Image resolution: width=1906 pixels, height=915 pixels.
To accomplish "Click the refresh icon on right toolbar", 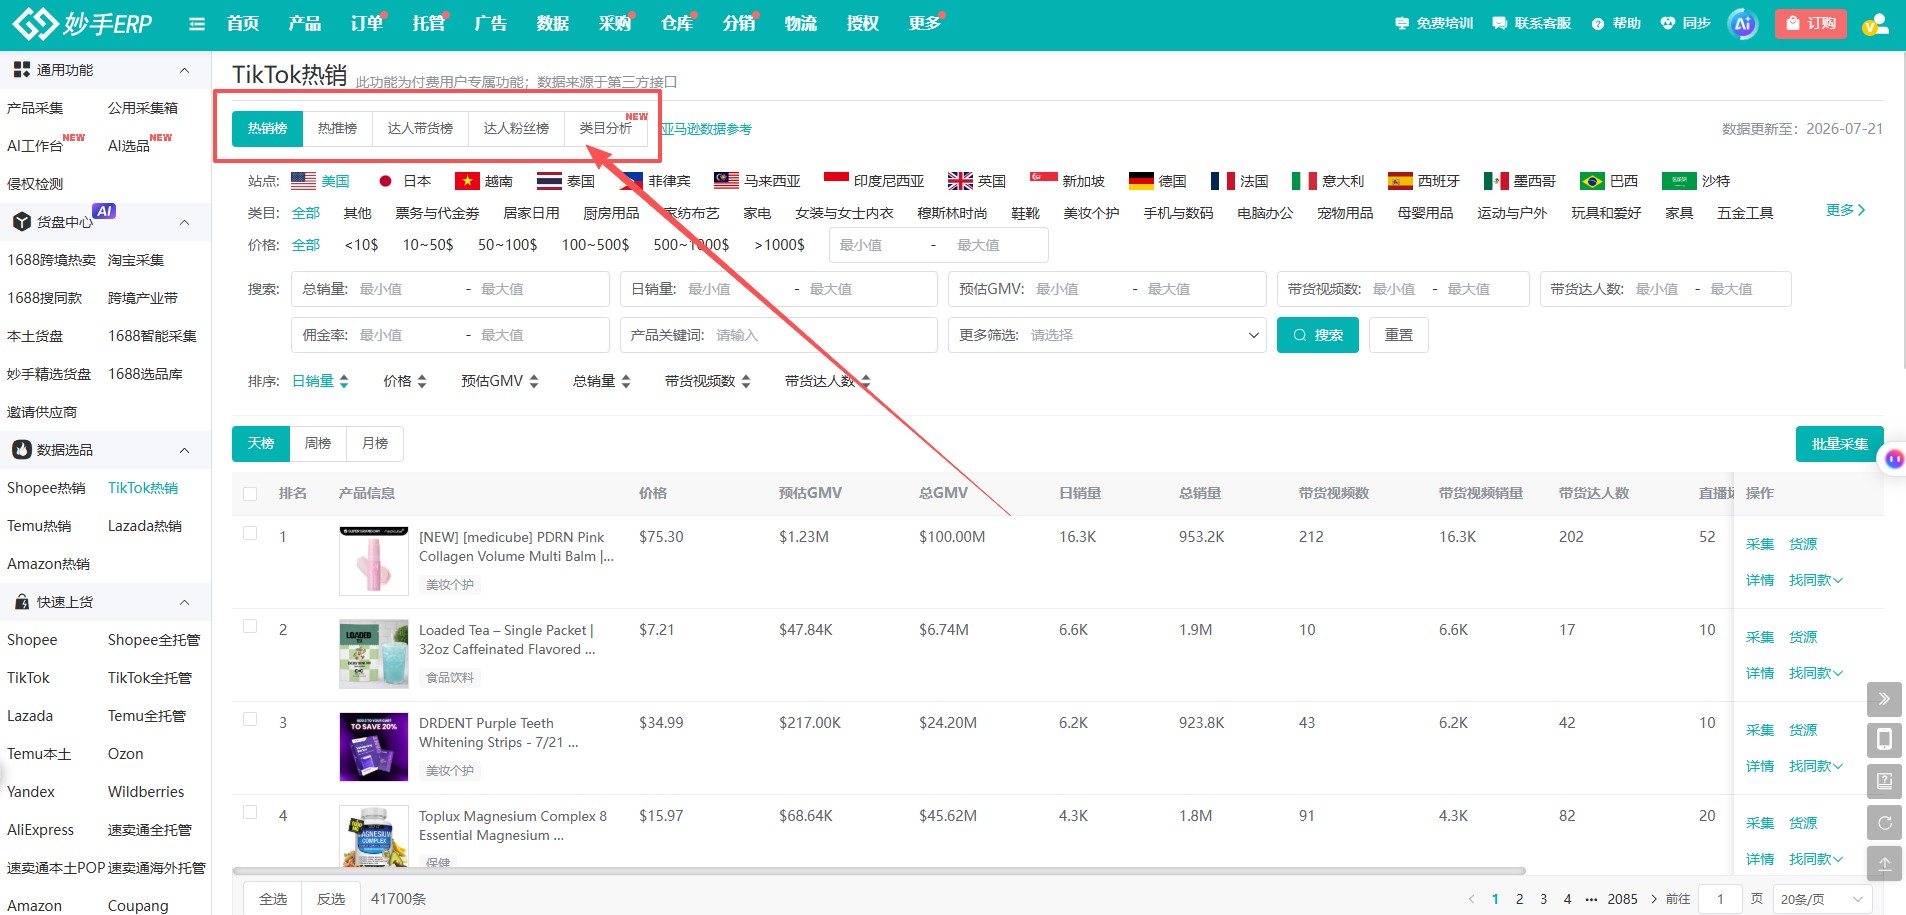I will [x=1884, y=823].
